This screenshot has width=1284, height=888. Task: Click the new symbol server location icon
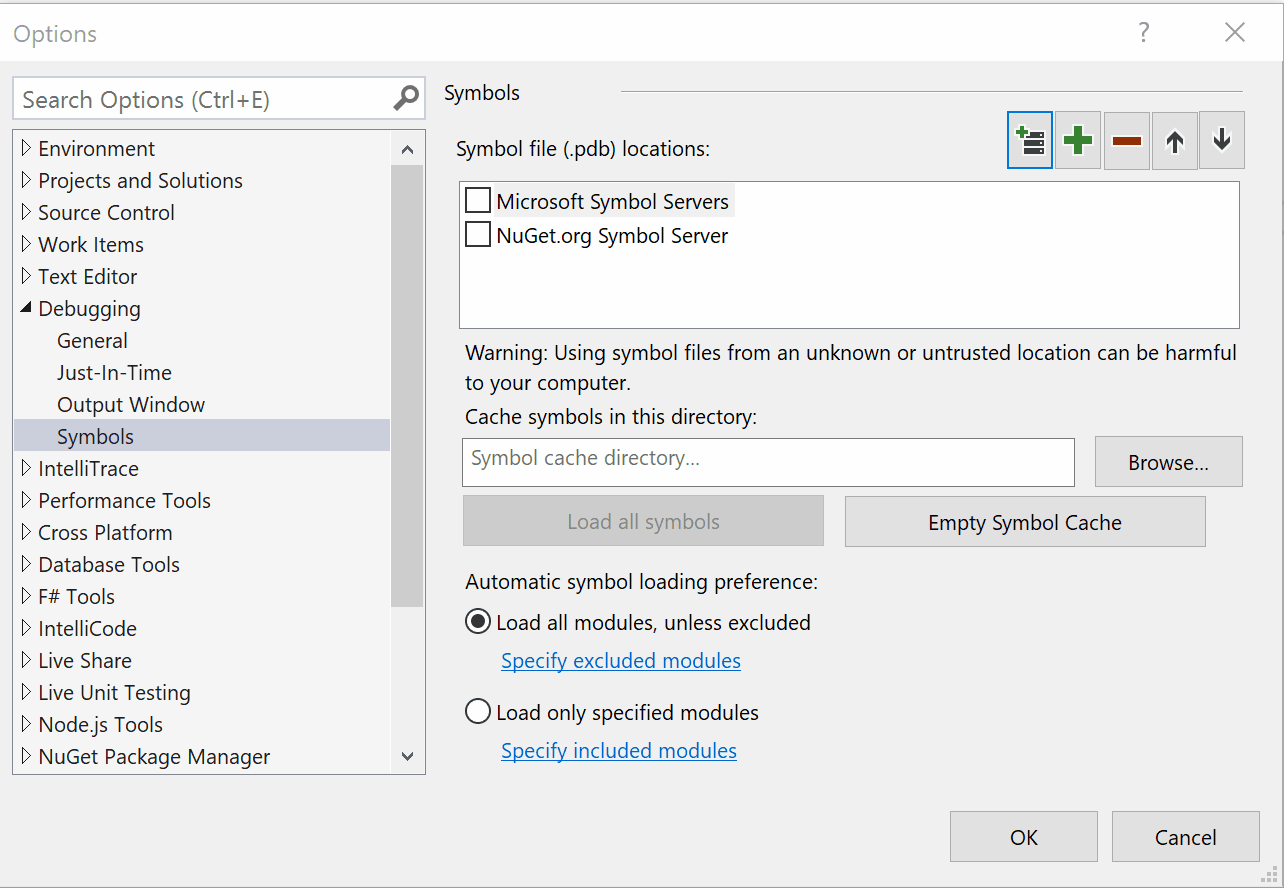pyautogui.click(x=1029, y=140)
